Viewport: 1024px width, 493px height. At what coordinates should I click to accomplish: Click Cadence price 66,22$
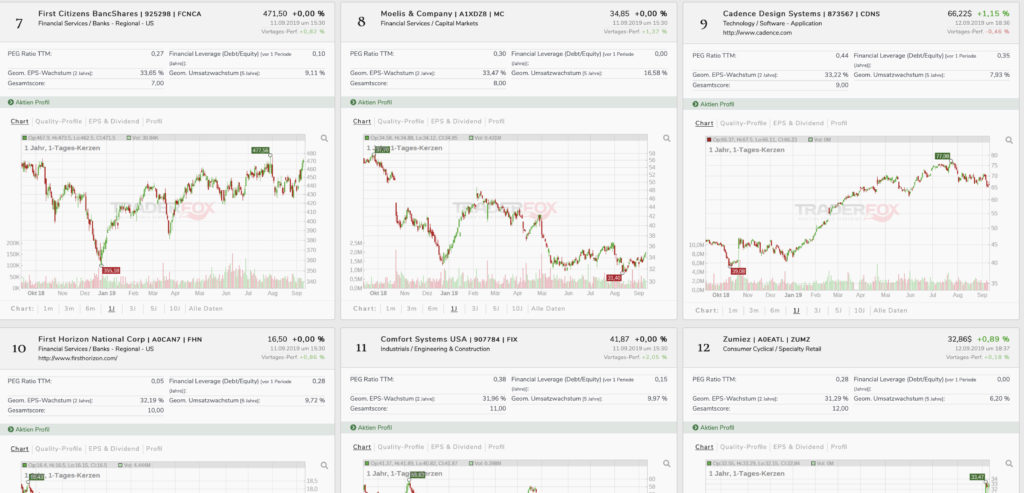point(961,13)
